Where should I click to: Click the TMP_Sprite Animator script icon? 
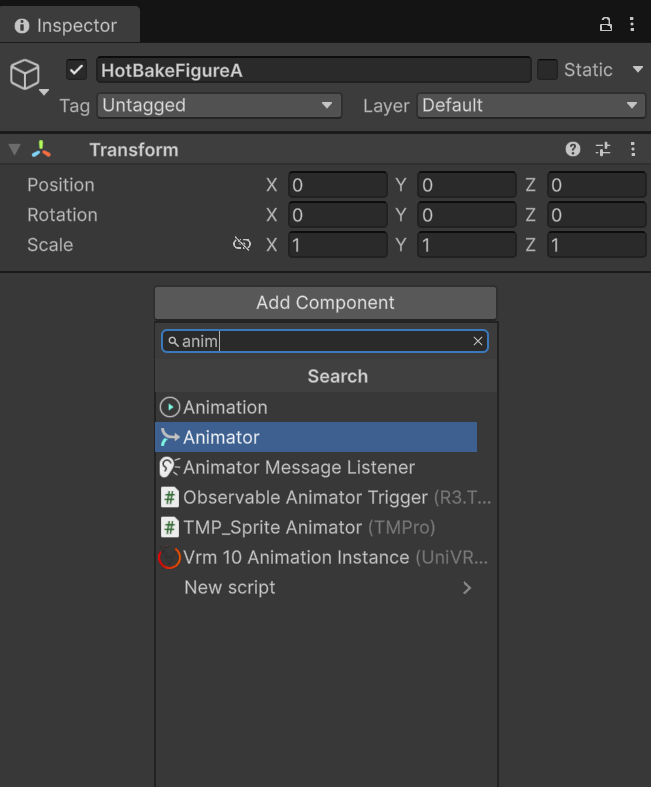(170, 528)
